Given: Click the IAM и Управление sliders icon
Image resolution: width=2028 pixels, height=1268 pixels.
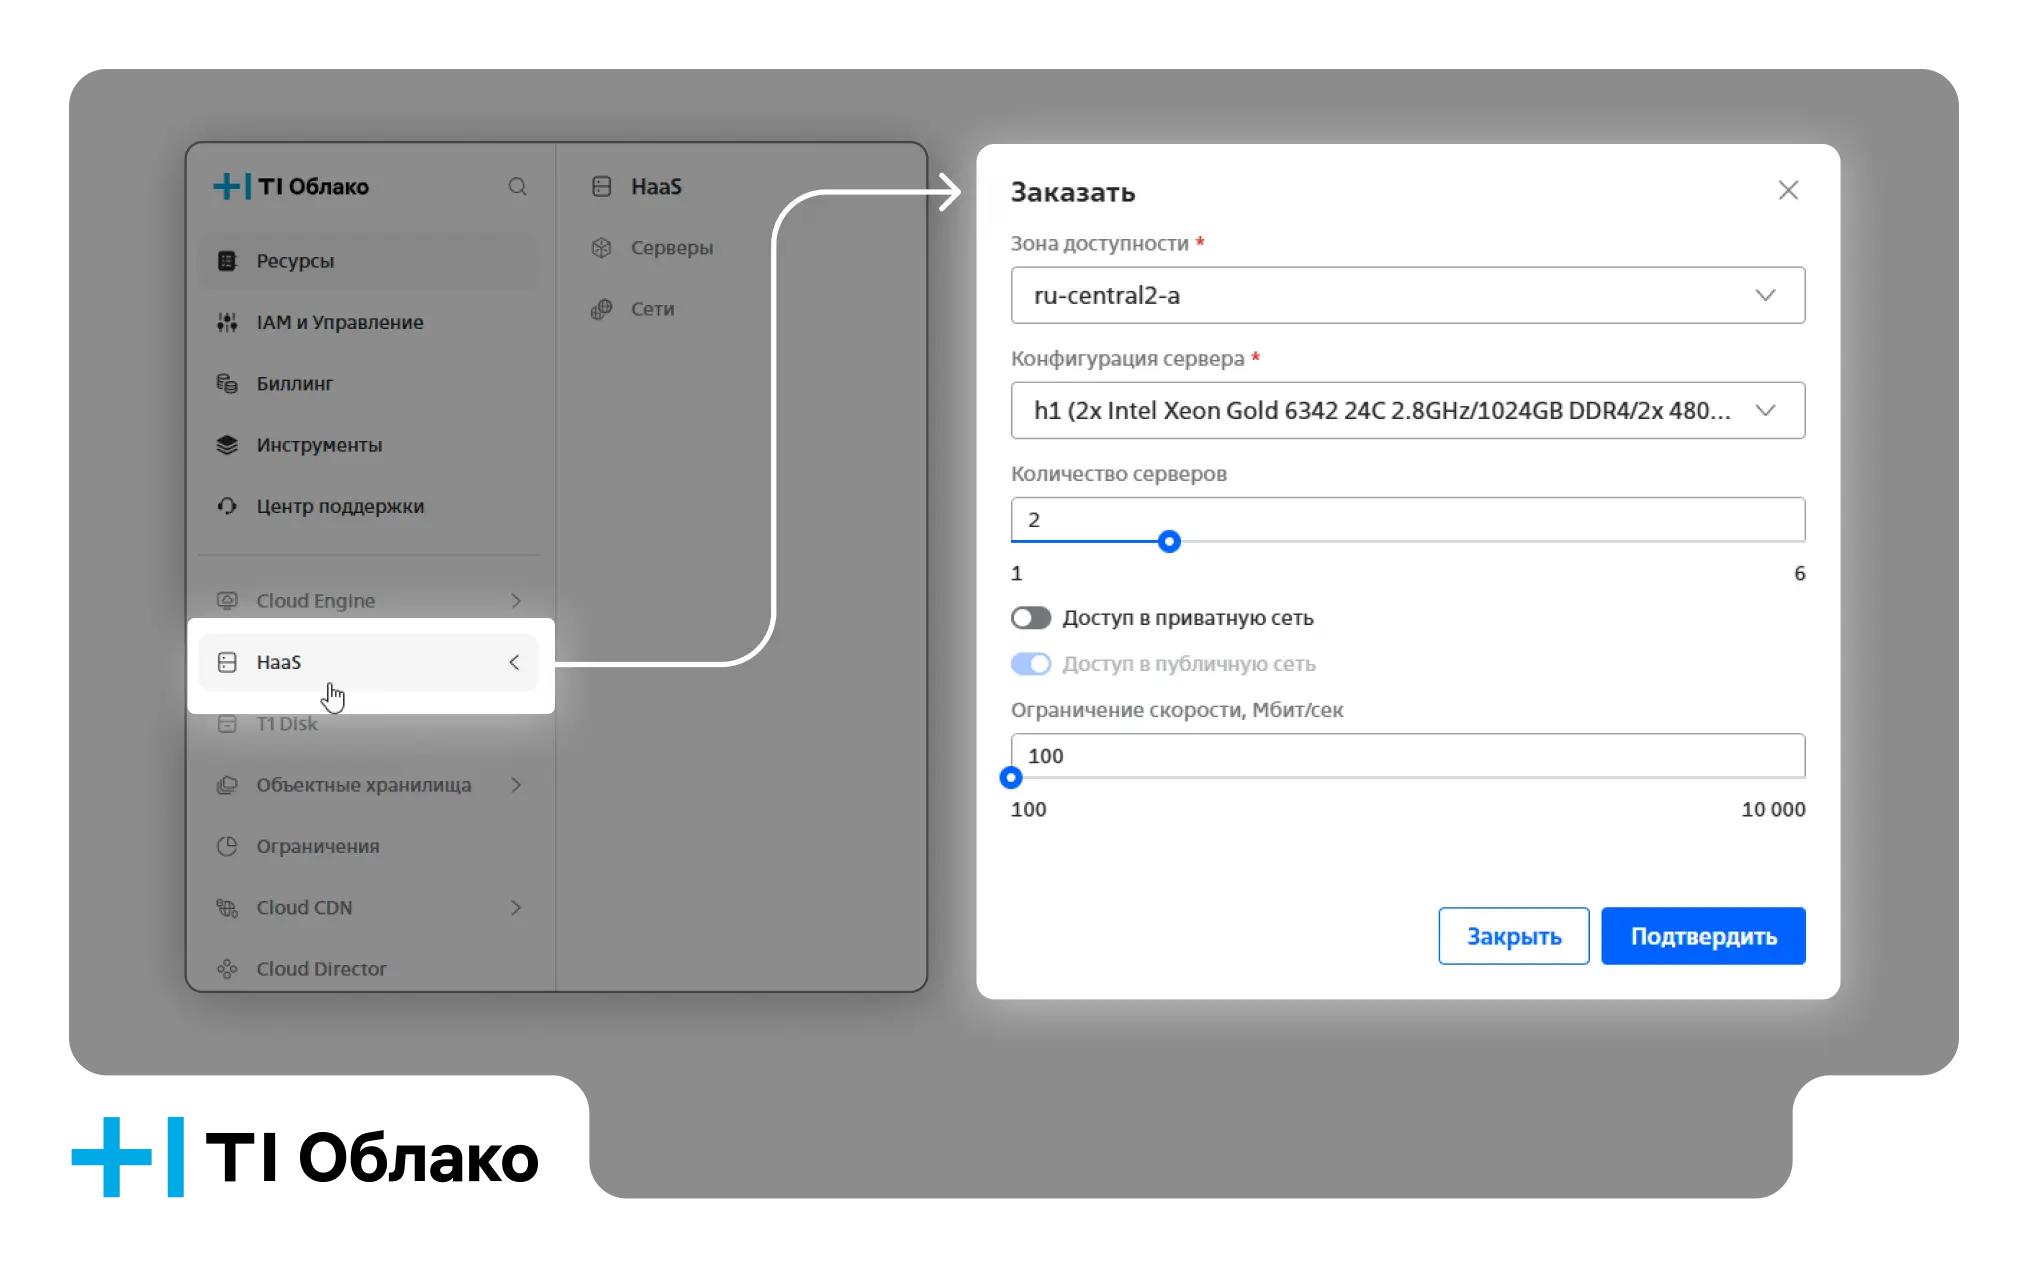Looking at the screenshot, I should (x=227, y=322).
